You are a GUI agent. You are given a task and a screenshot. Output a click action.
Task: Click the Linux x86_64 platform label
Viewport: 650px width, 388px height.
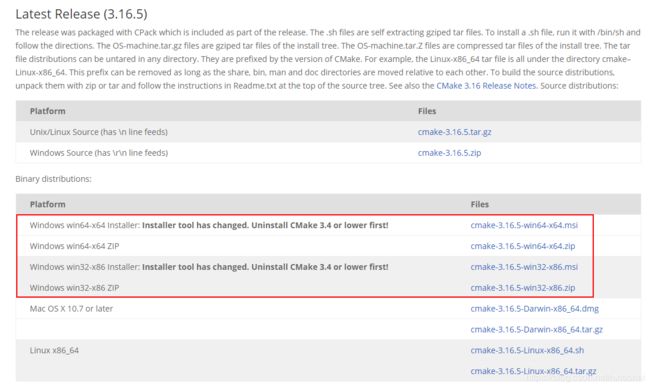click(54, 350)
